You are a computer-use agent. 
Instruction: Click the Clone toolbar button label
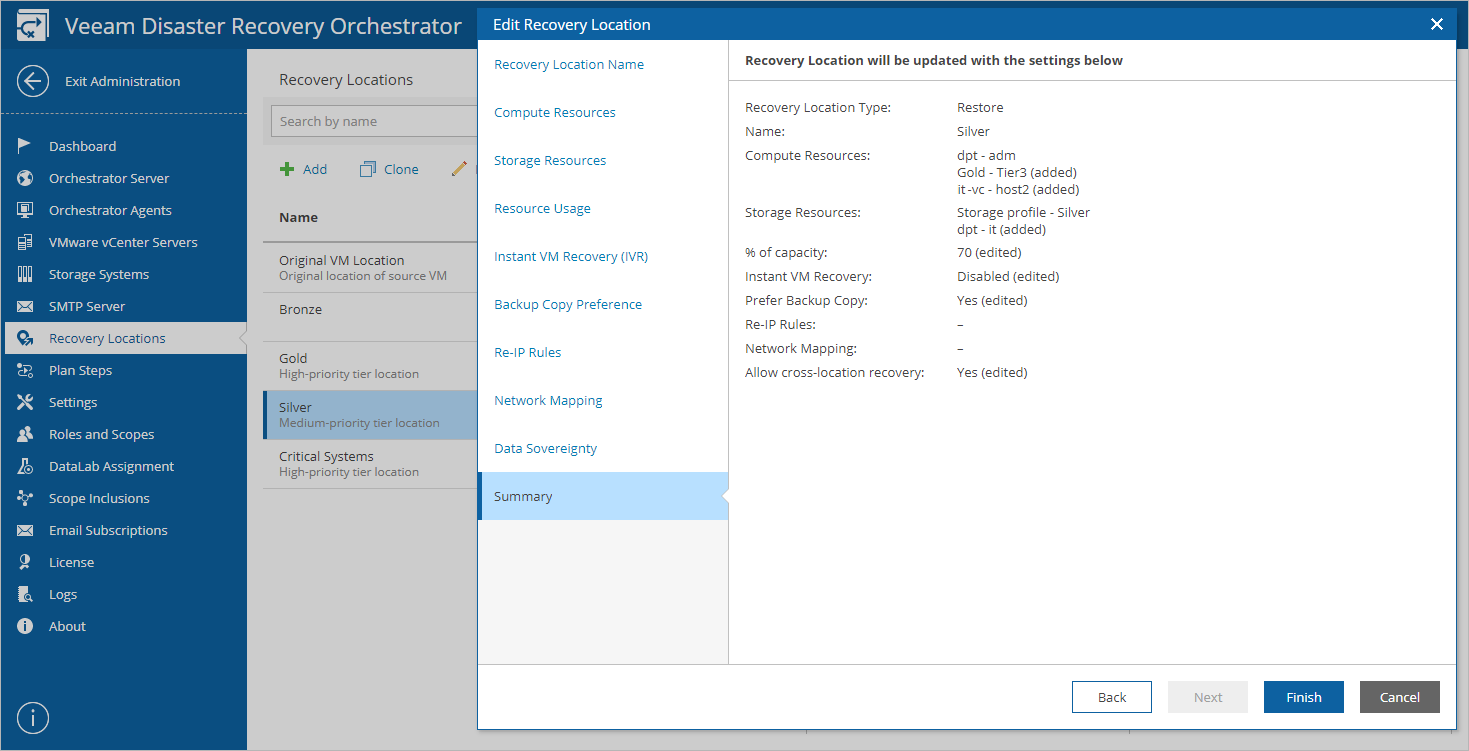401,169
